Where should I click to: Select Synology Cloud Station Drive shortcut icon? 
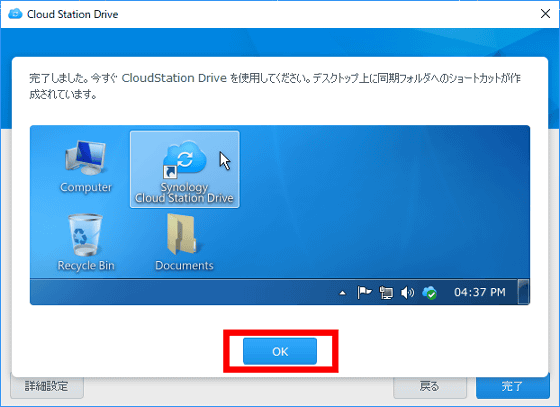click(x=184, y=169)
